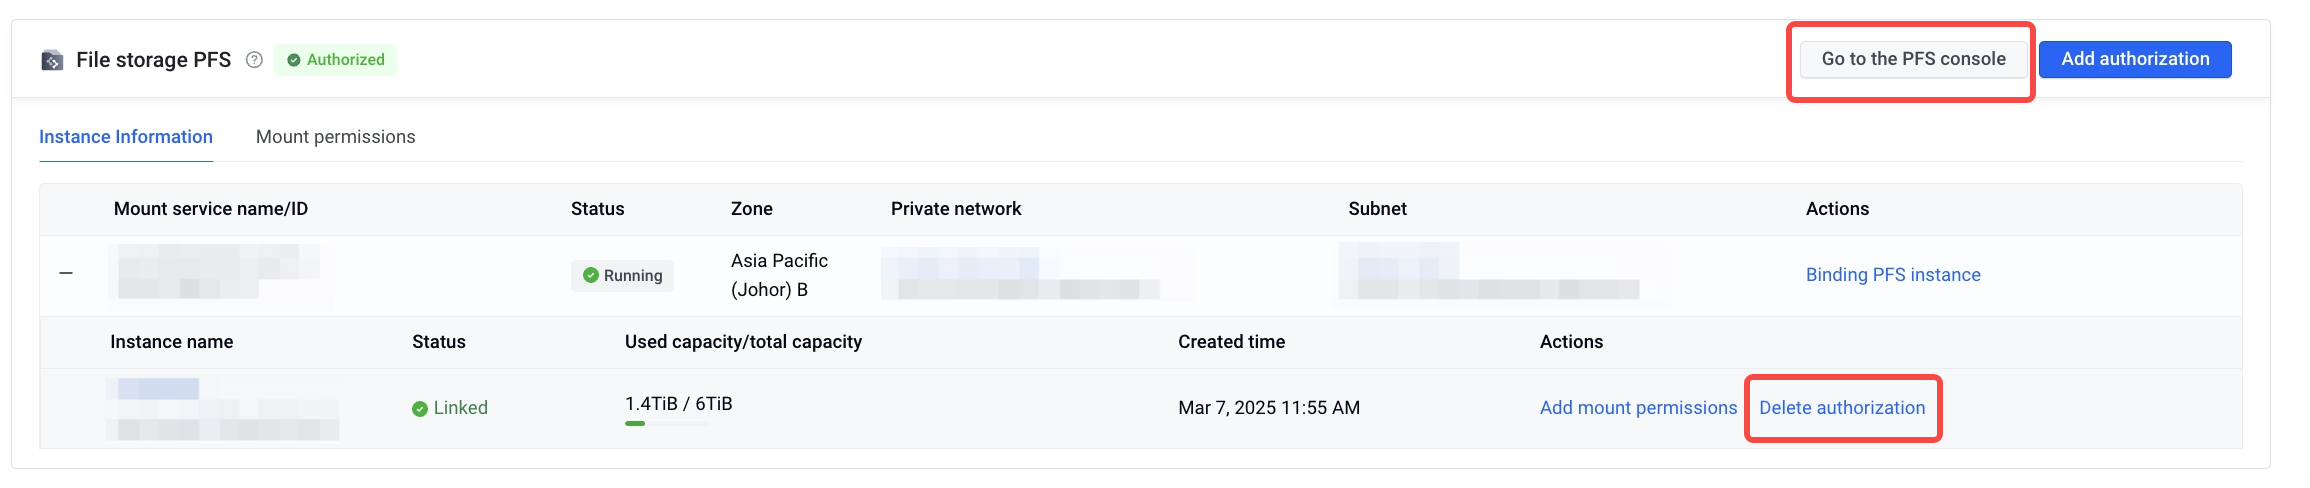Click the Running status badge
Viewport: 2310px width, 488px height.
click(x=622, y=275)
